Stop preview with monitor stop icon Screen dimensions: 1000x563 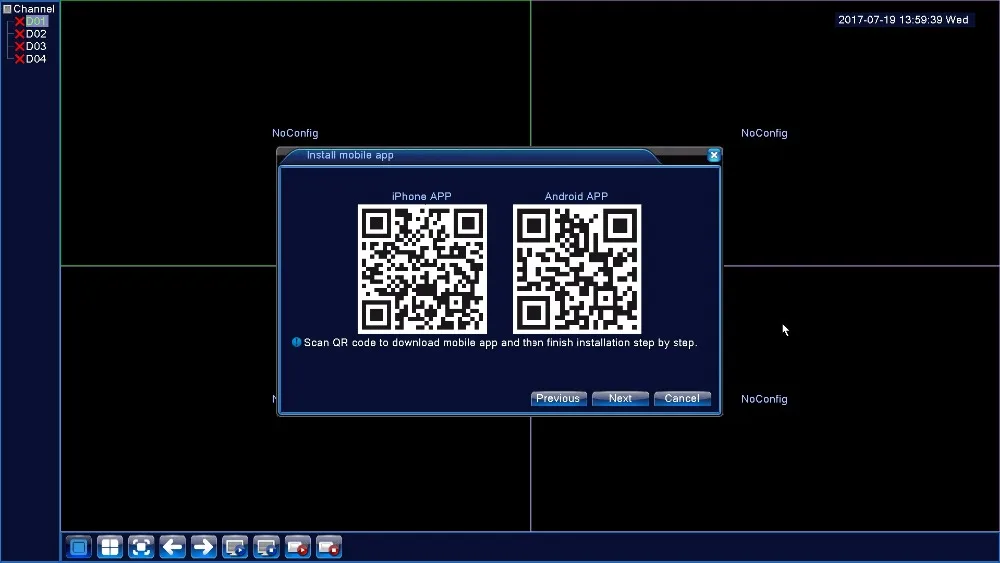point(266,547)
